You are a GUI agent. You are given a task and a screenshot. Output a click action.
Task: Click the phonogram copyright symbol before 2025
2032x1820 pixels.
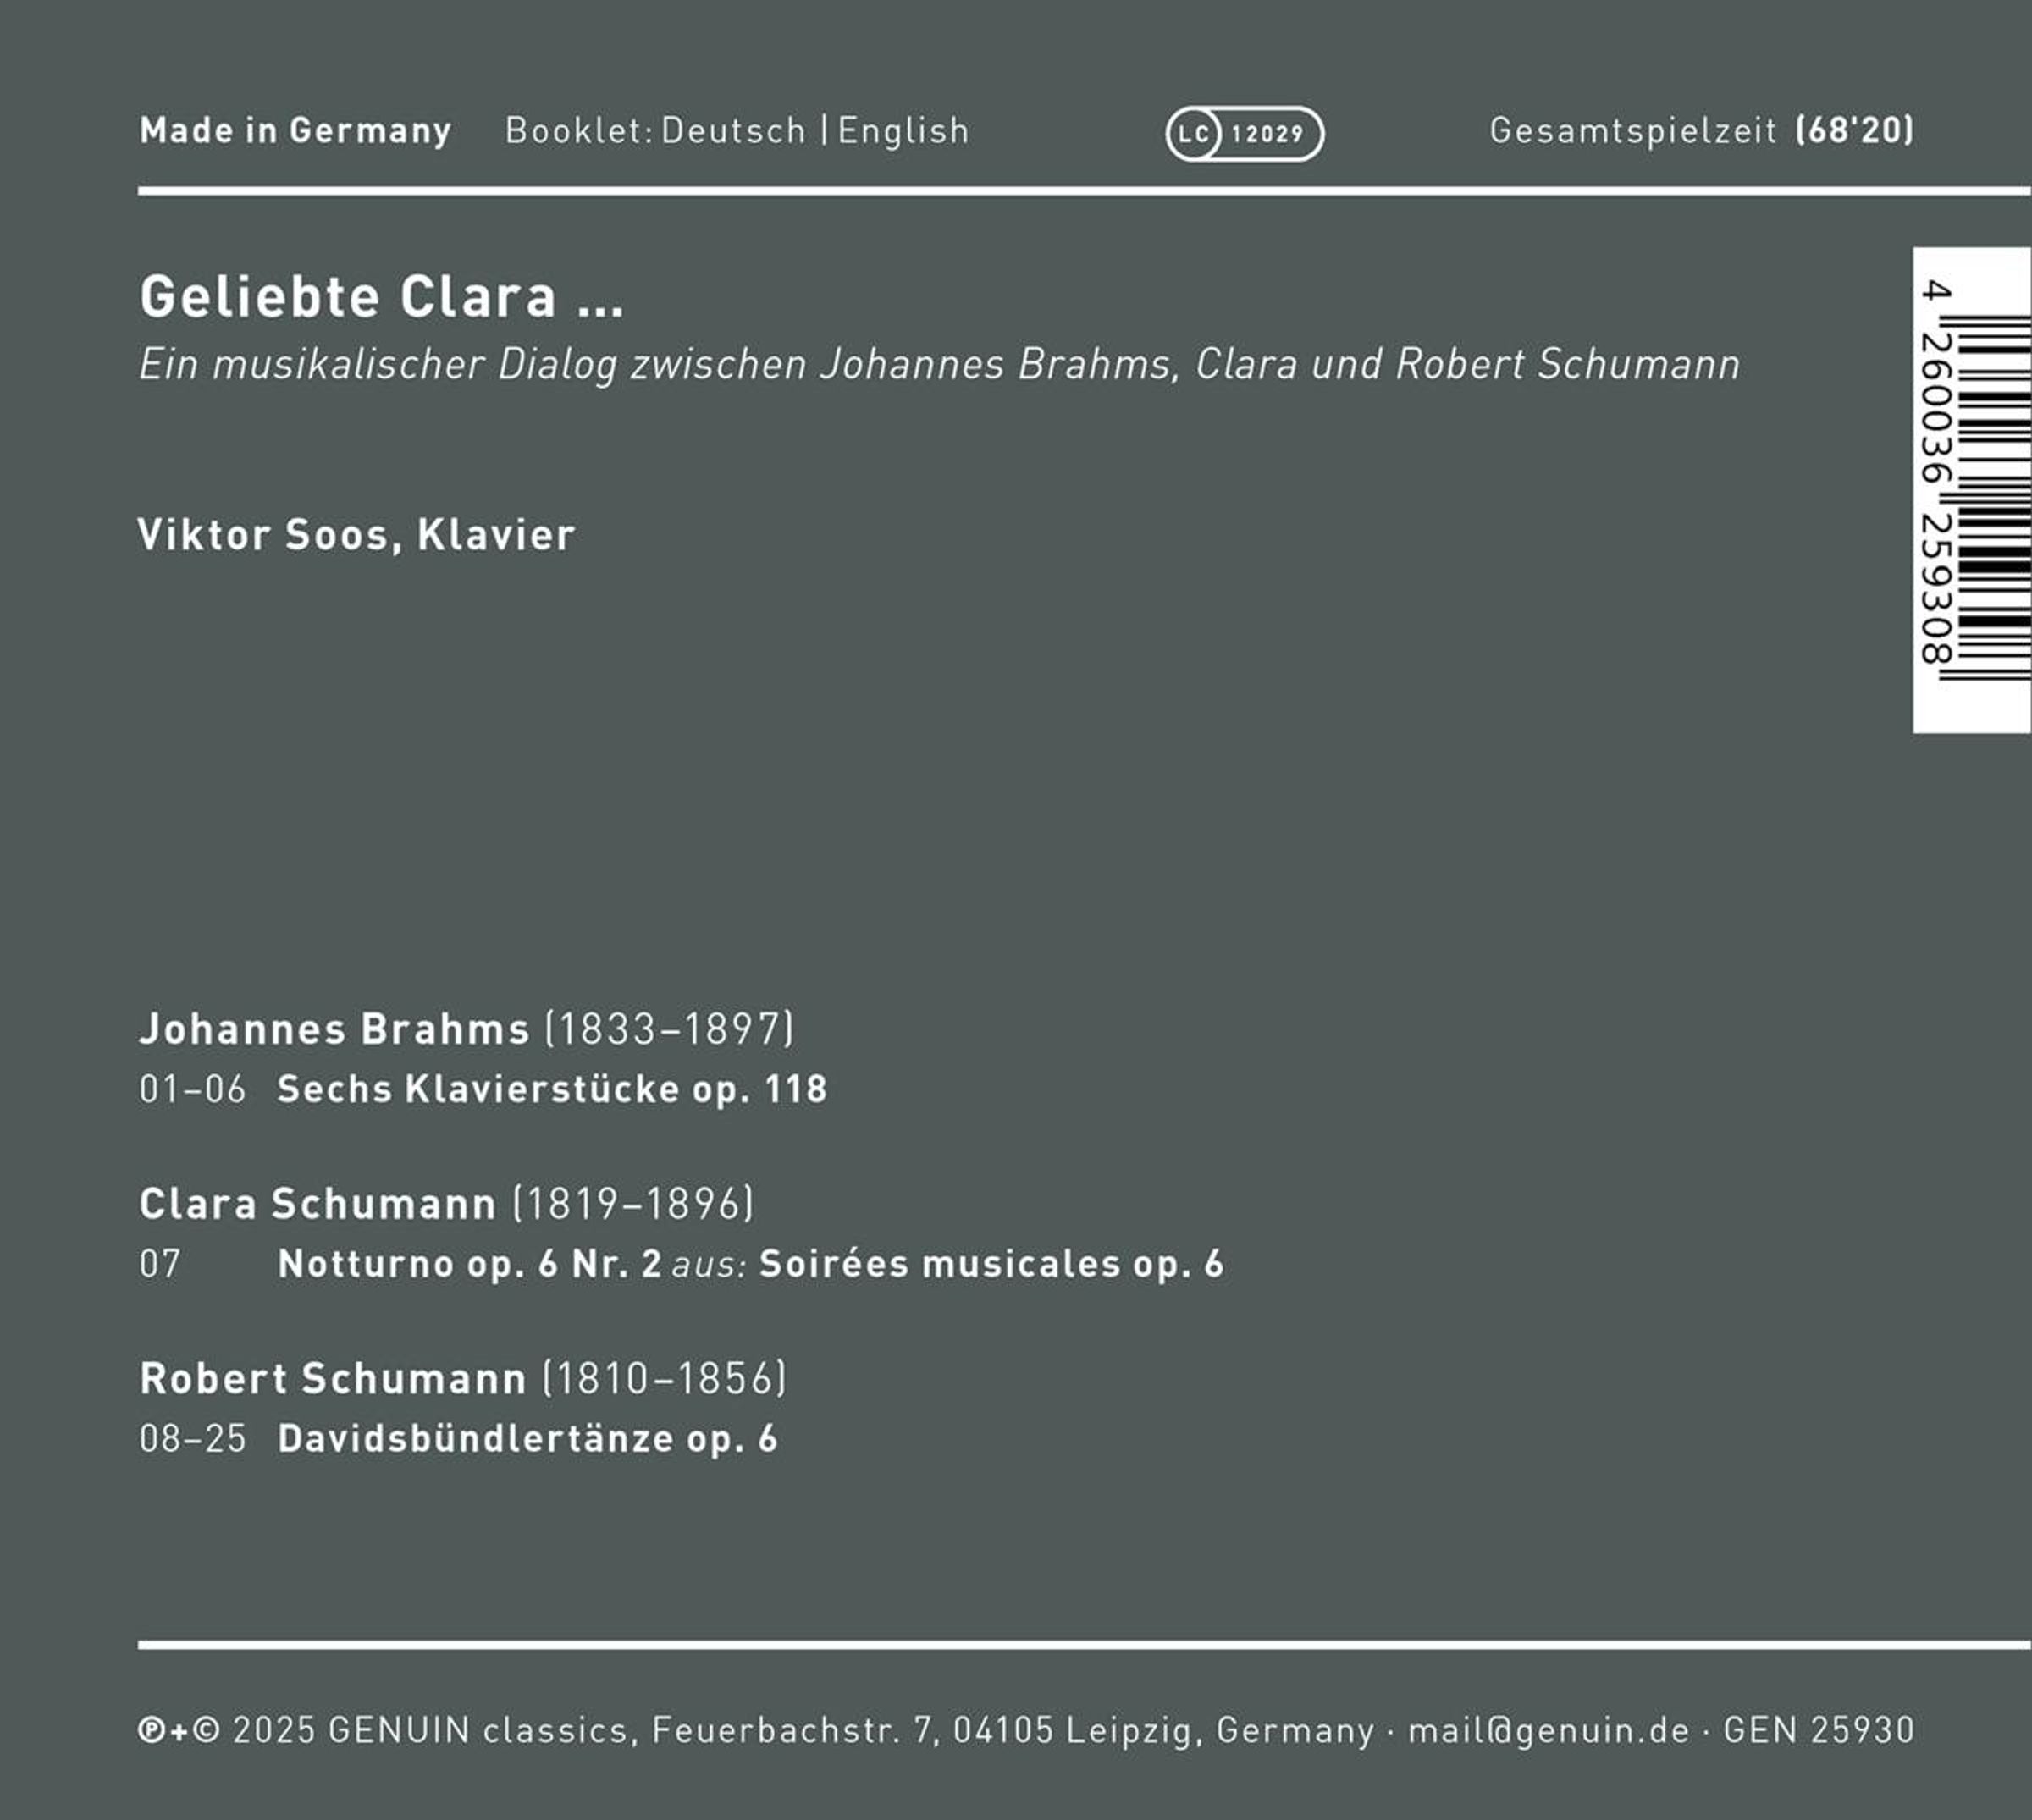pyautogui.click(x=151, y=1730)
